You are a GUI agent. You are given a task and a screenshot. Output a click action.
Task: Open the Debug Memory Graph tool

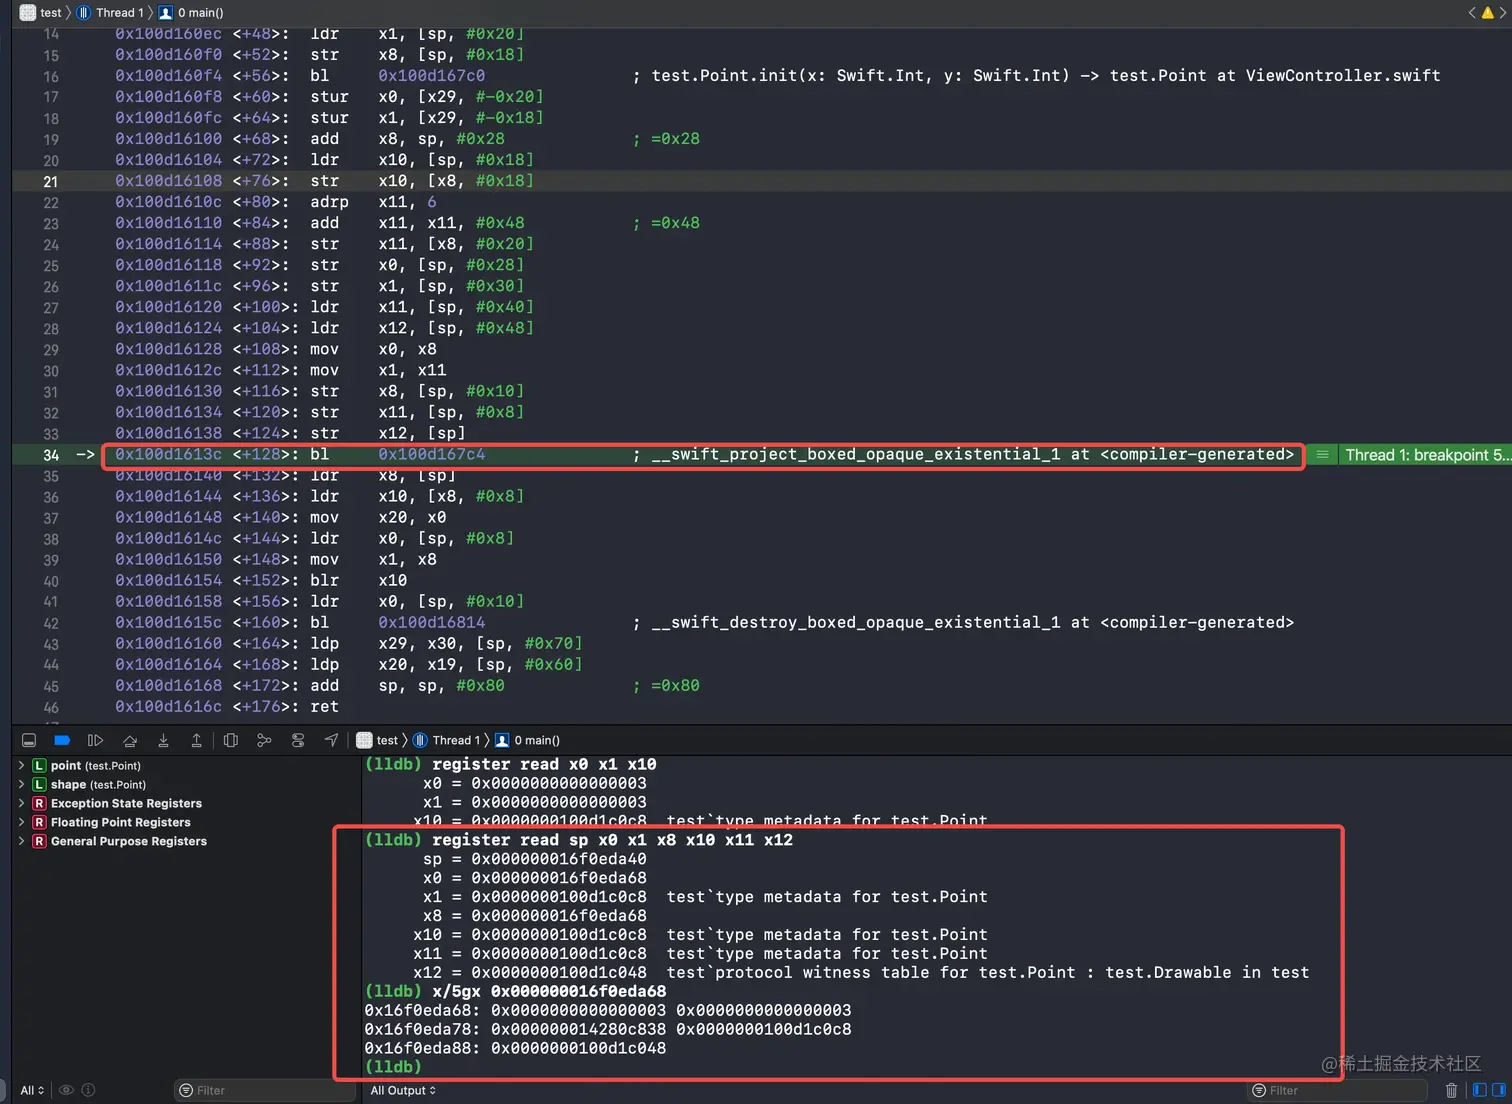pyautogui.click(x=264, y=740)
